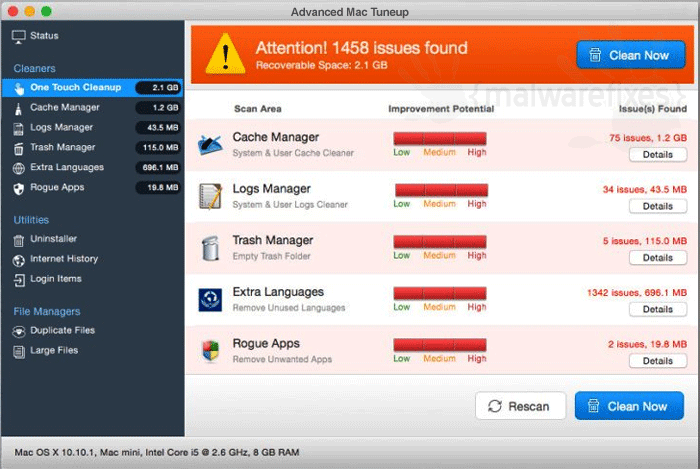The height and width of the screenshot is (469, 700).
Task: Click the Cache Manager improvement potential bar
Action: pyautogui.click(x=440, y=138)
